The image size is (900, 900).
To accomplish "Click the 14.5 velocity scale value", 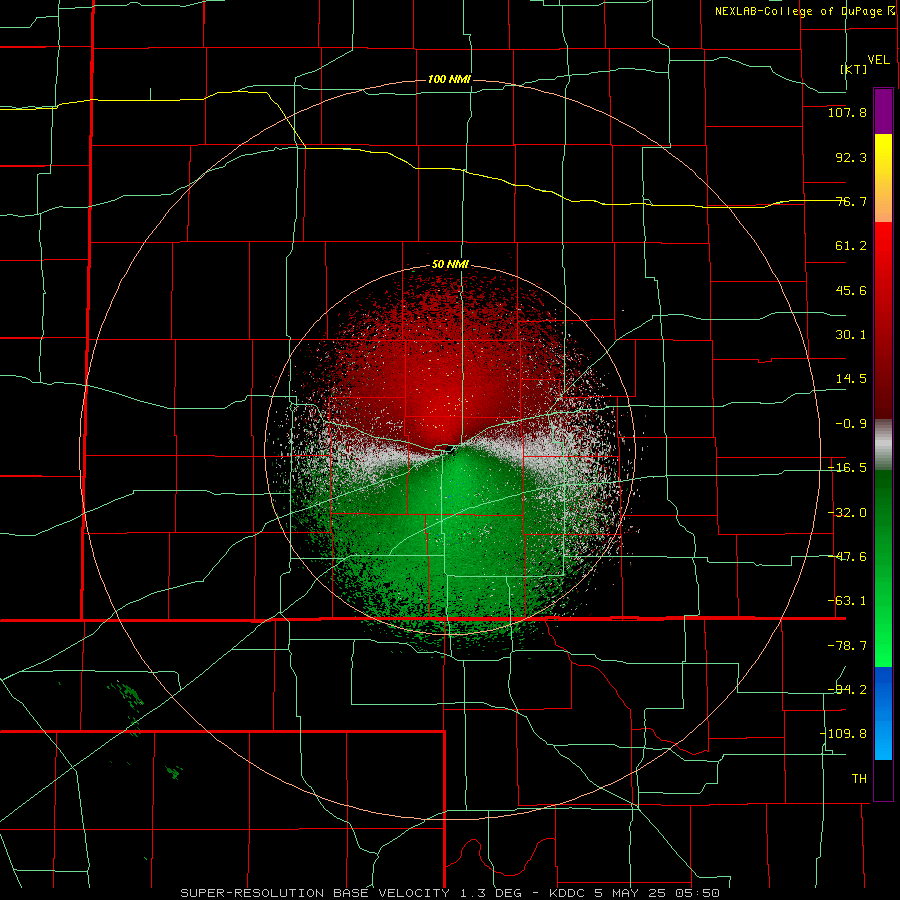I will point(851,379).
